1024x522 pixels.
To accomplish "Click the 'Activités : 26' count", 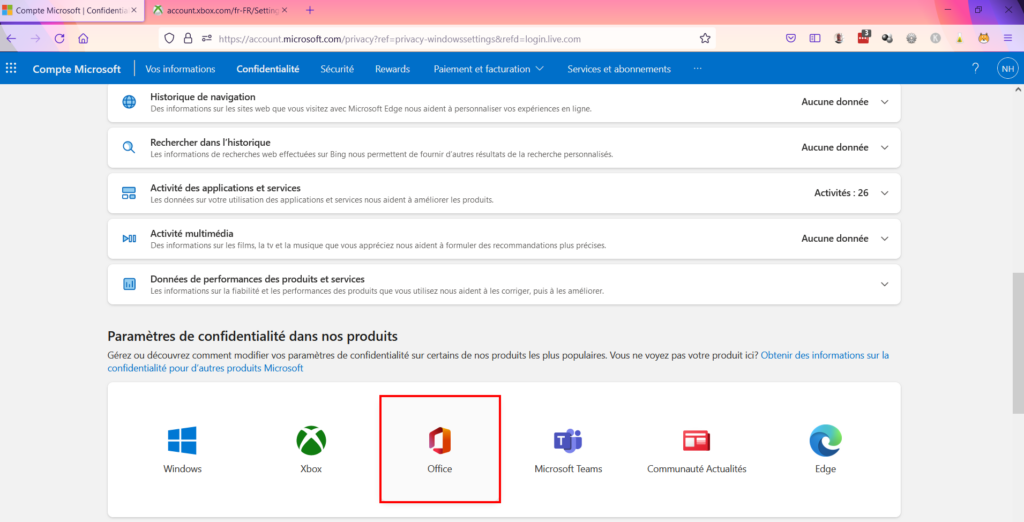I will pos(841,193).
